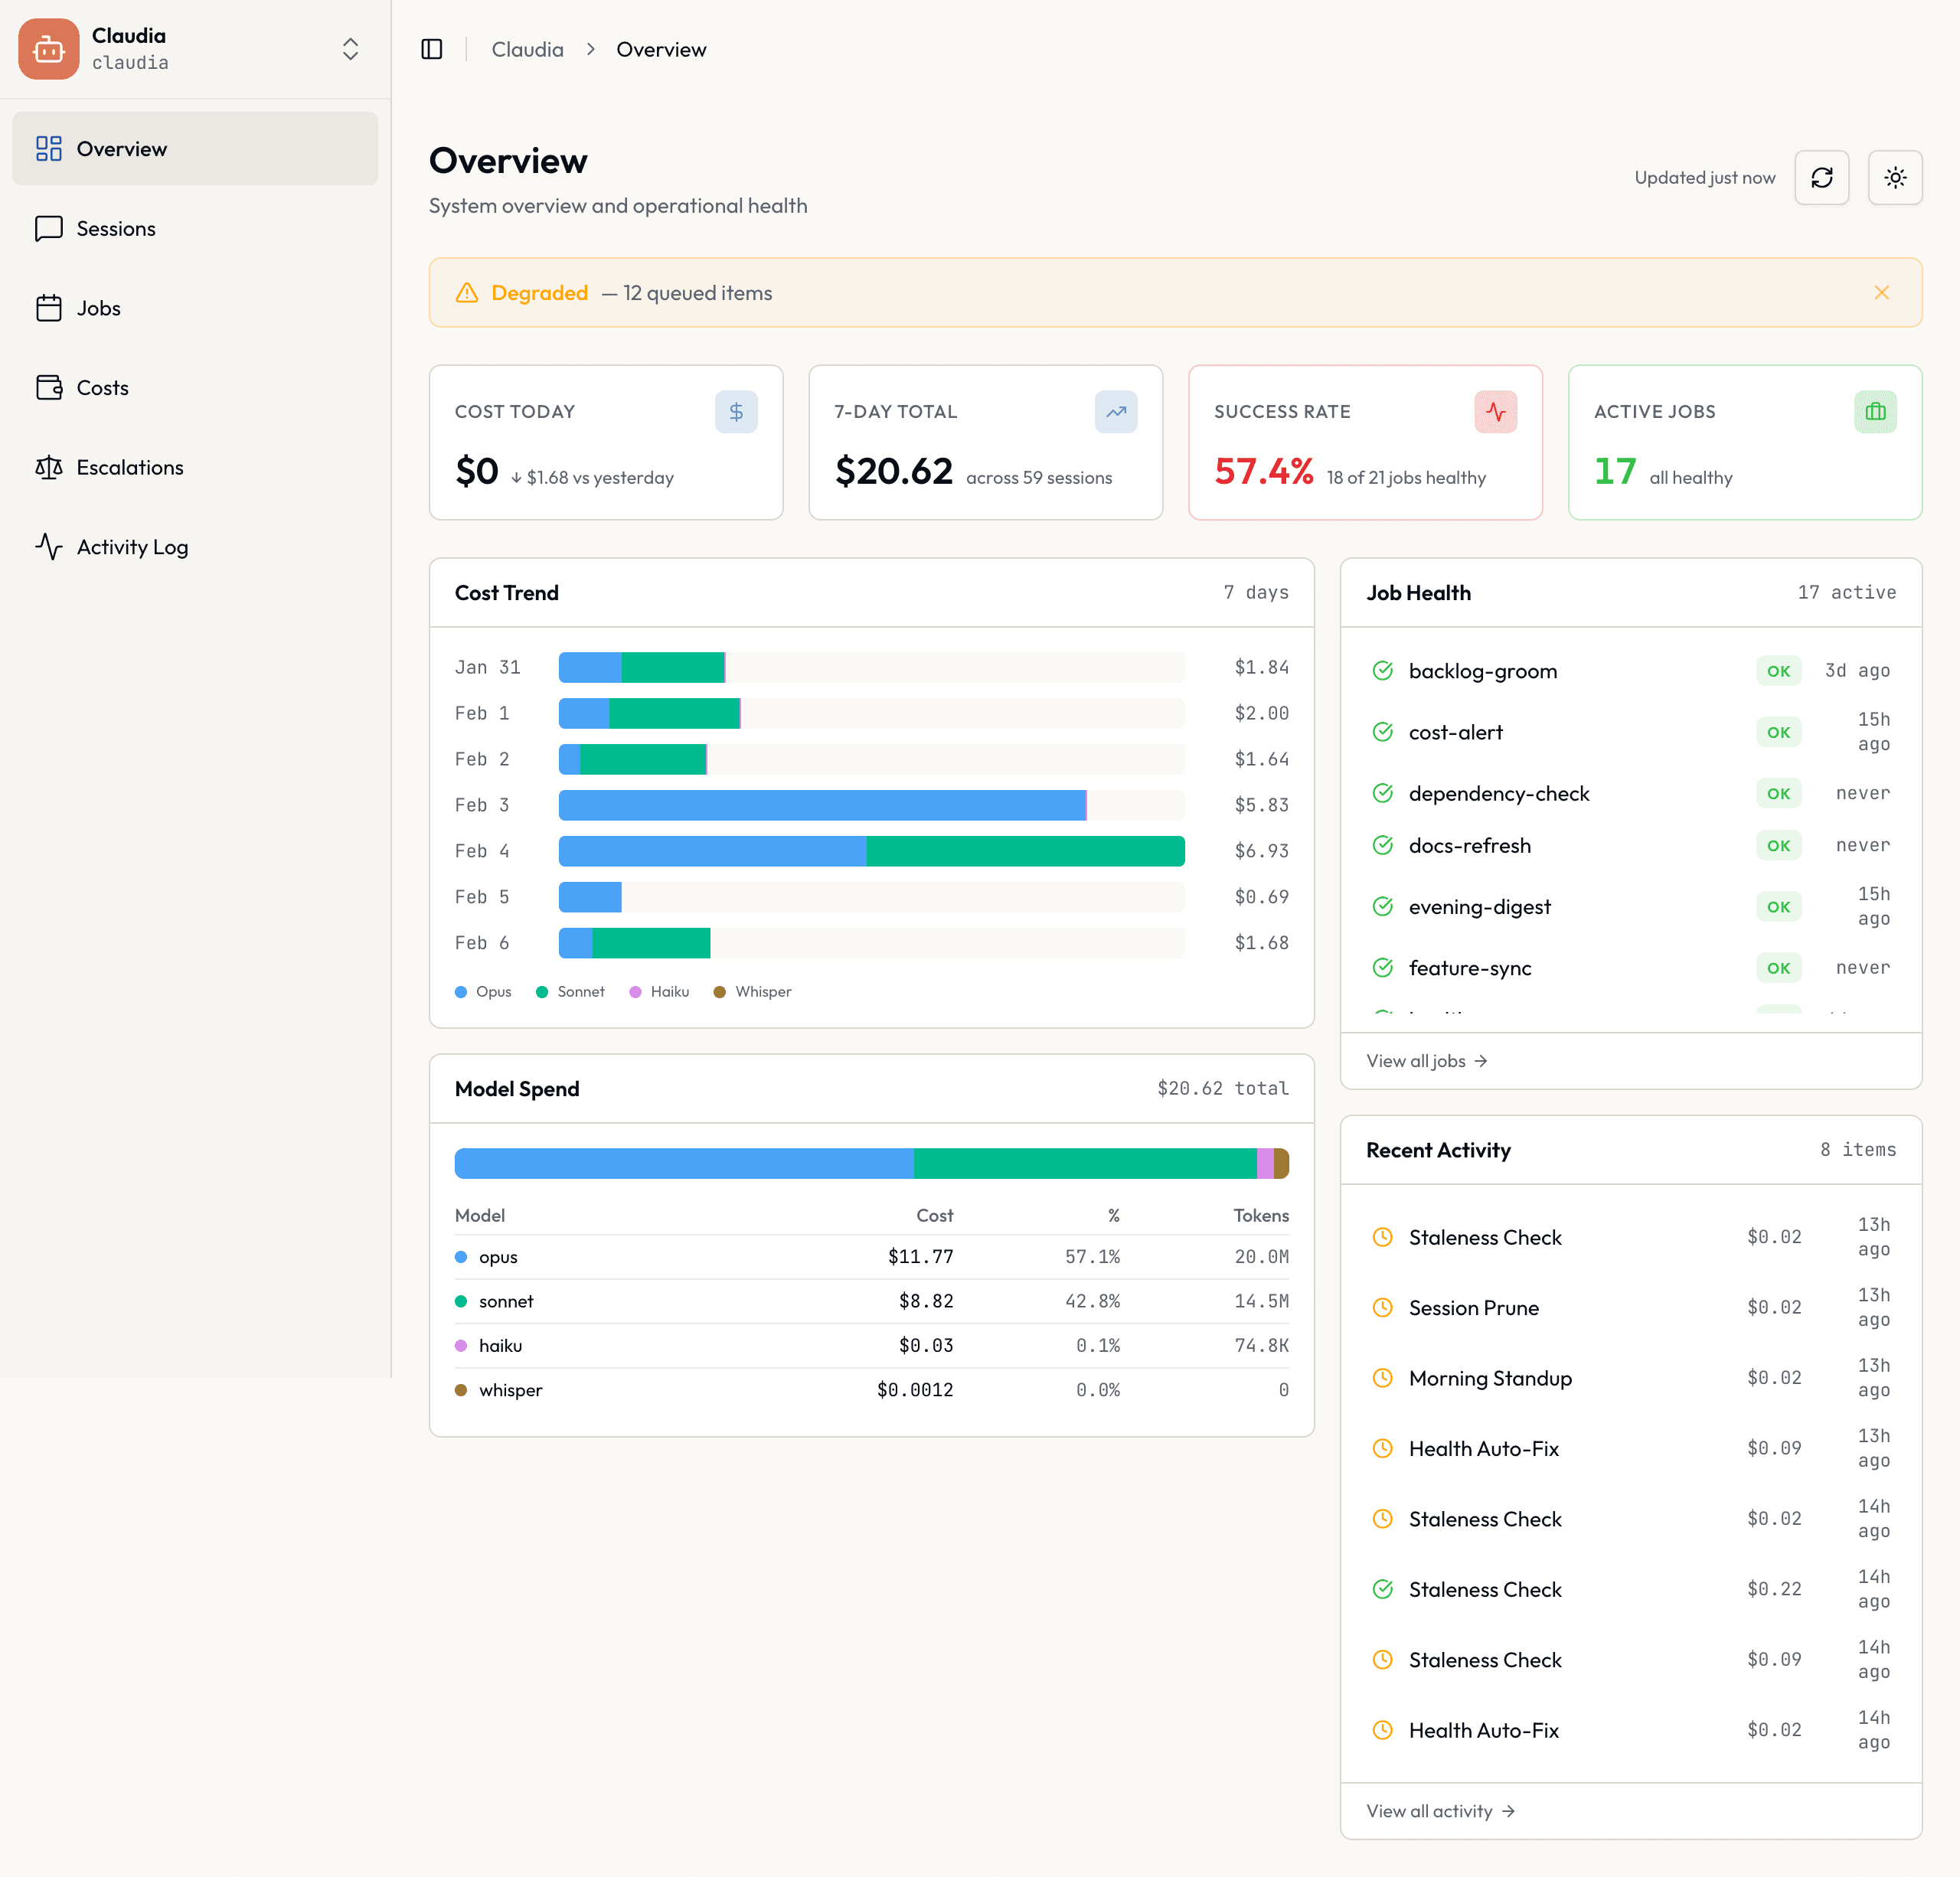The height and width of the screenshot is (1877, 1960).
Task: Toggle the sidebar with the panel icon
Action: 431,48
